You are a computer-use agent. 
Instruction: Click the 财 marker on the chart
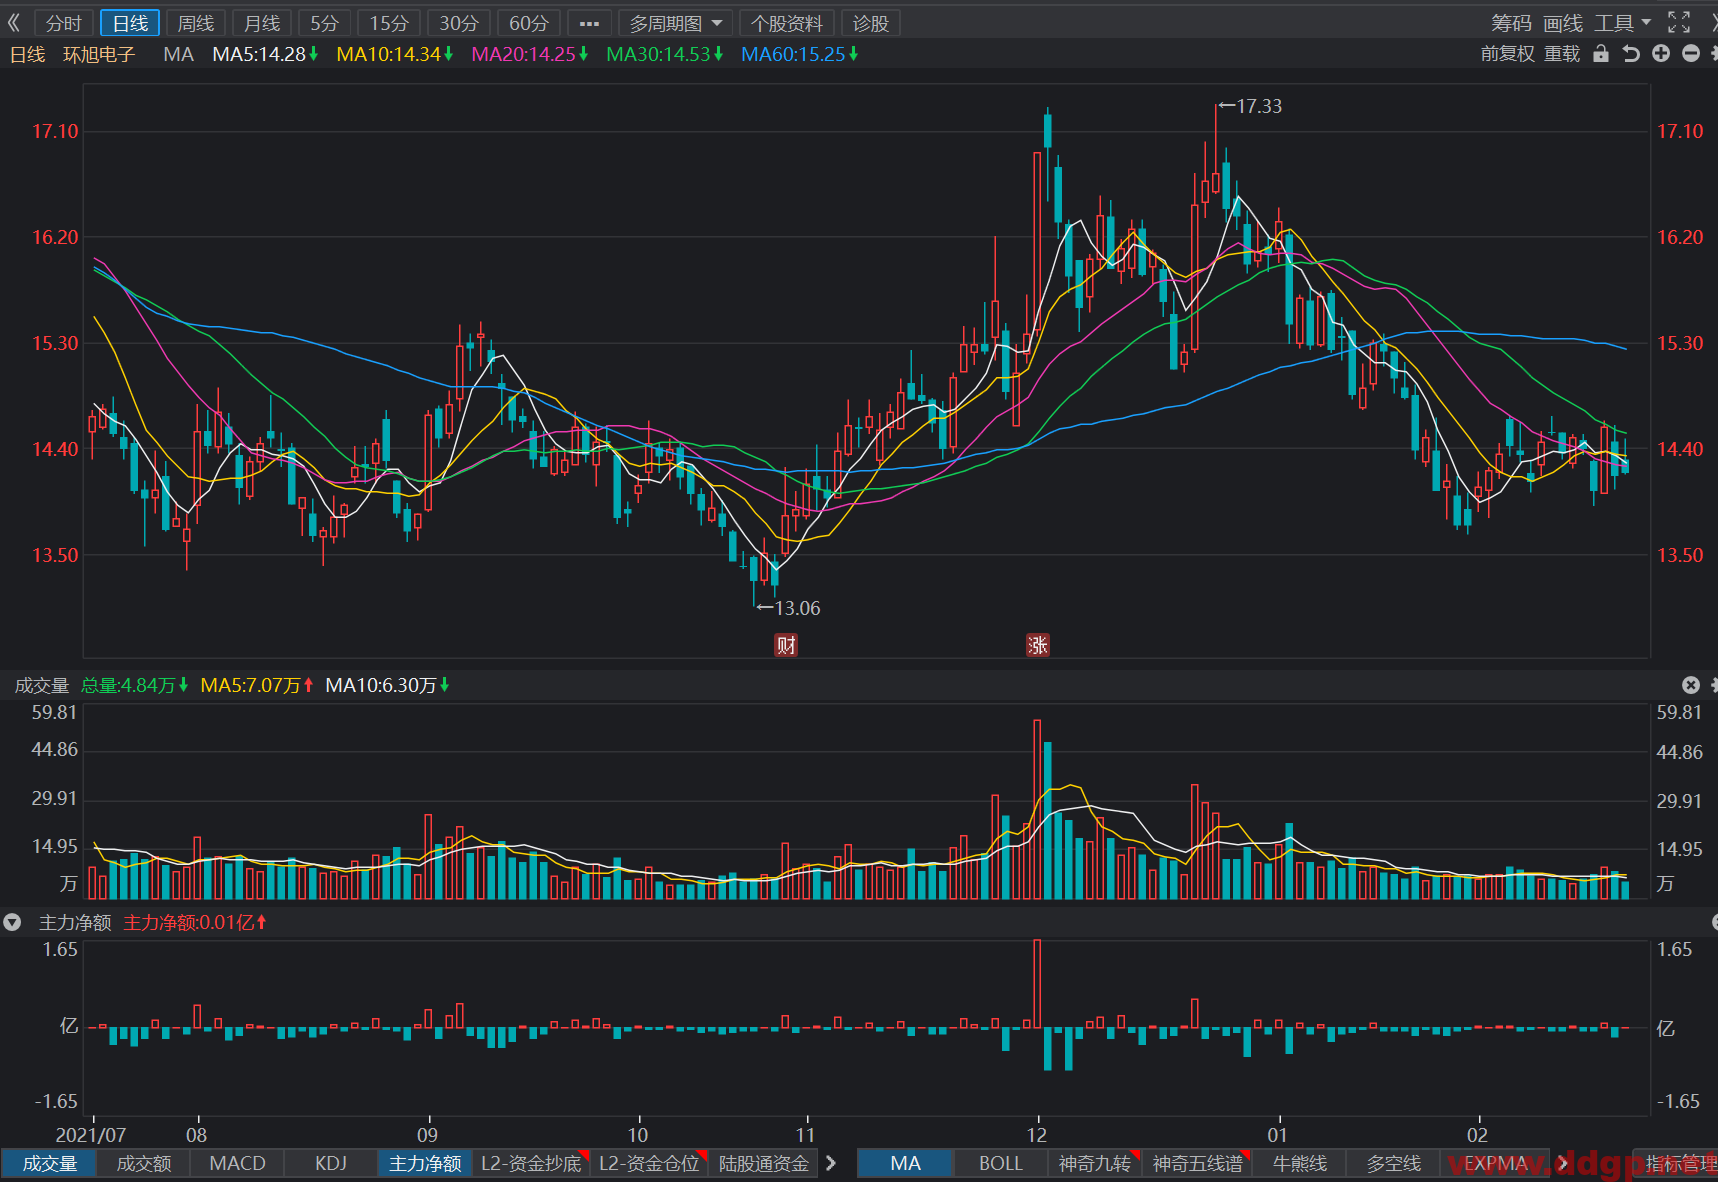[786, 645]
